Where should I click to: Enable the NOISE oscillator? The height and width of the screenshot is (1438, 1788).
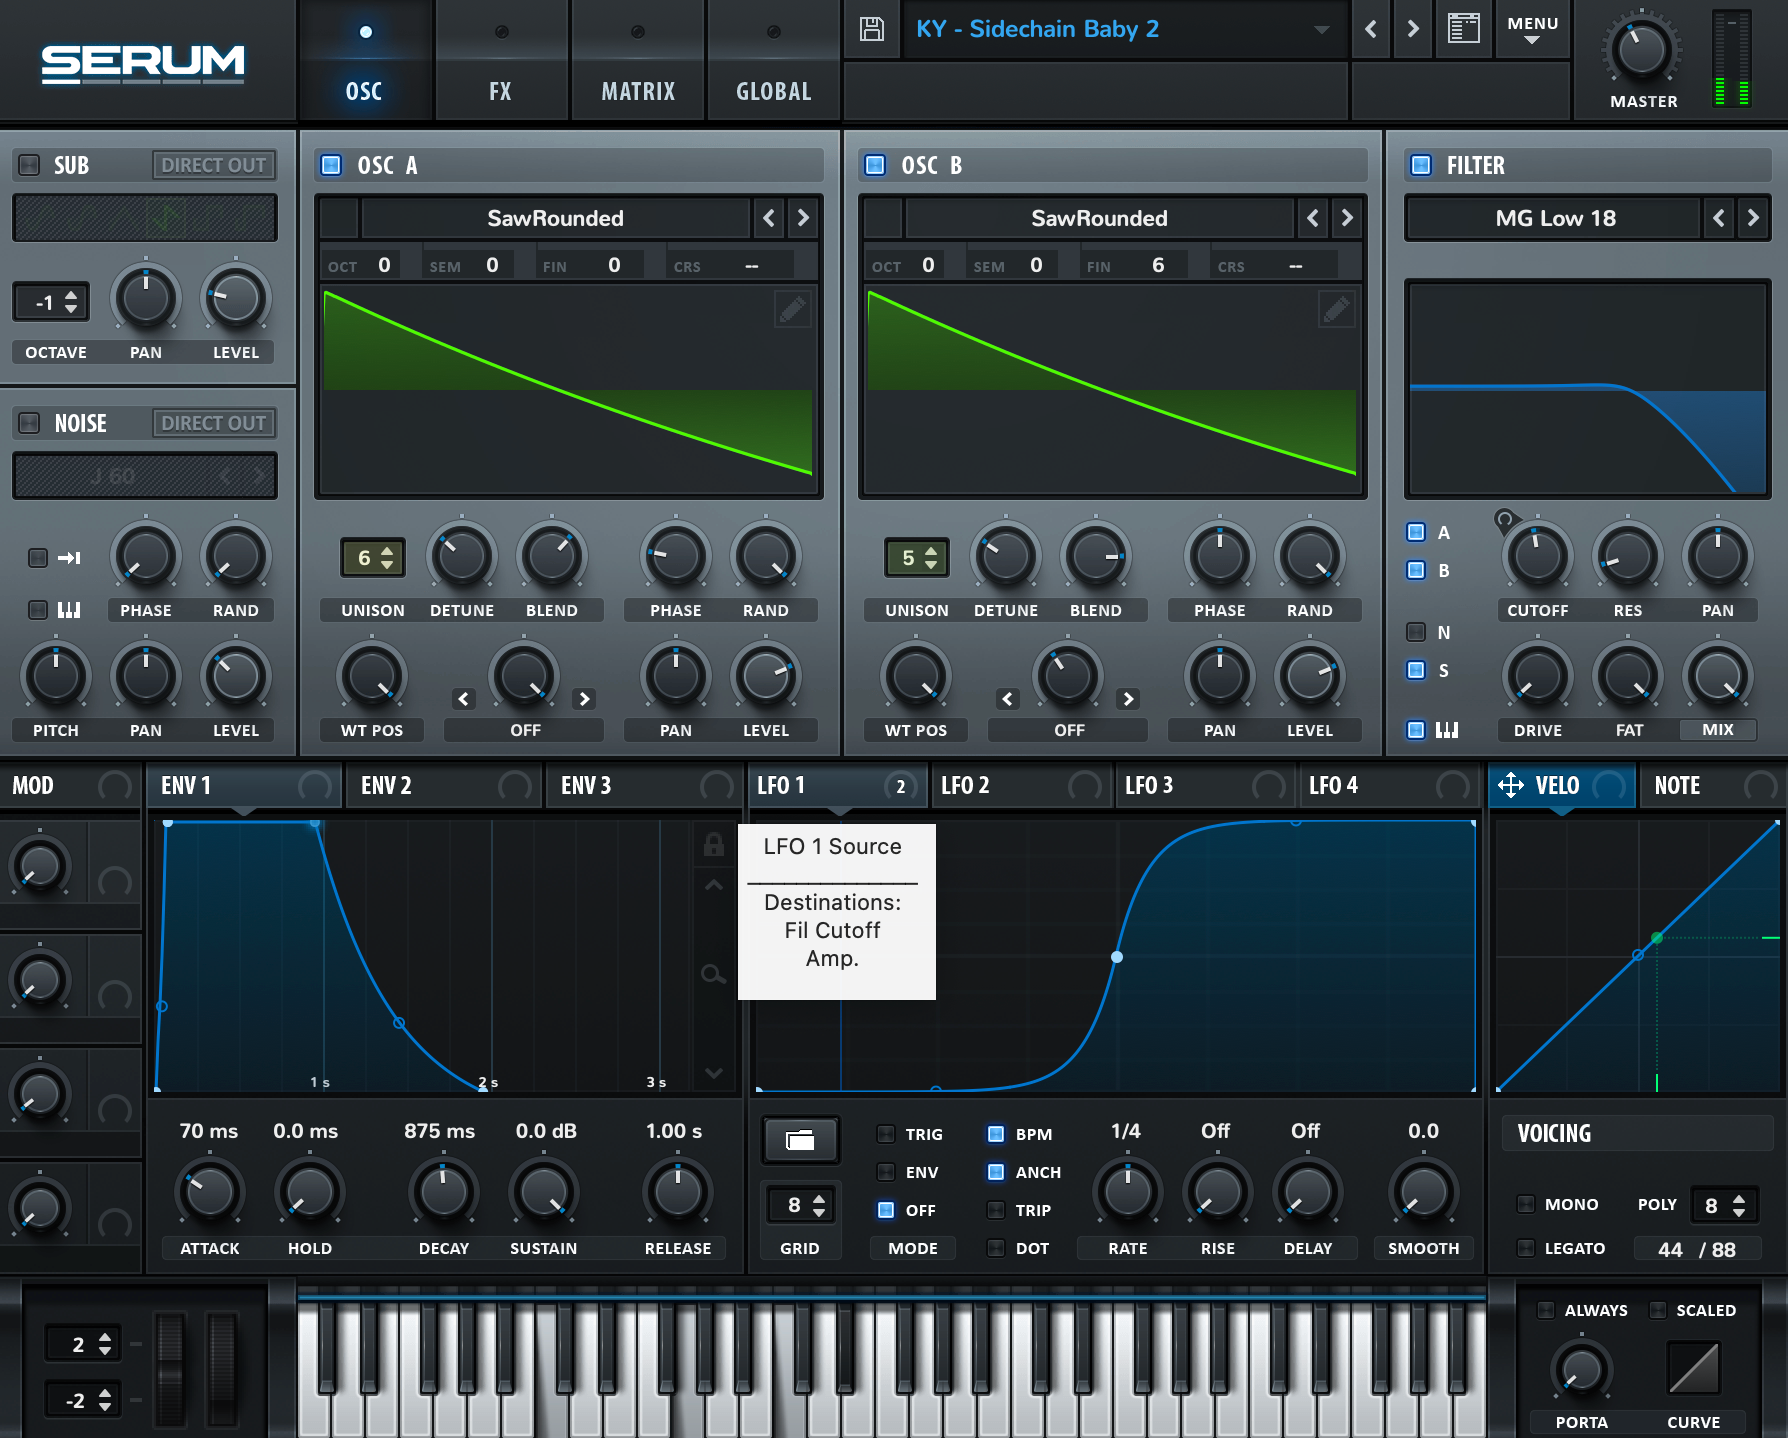point(30,423)
